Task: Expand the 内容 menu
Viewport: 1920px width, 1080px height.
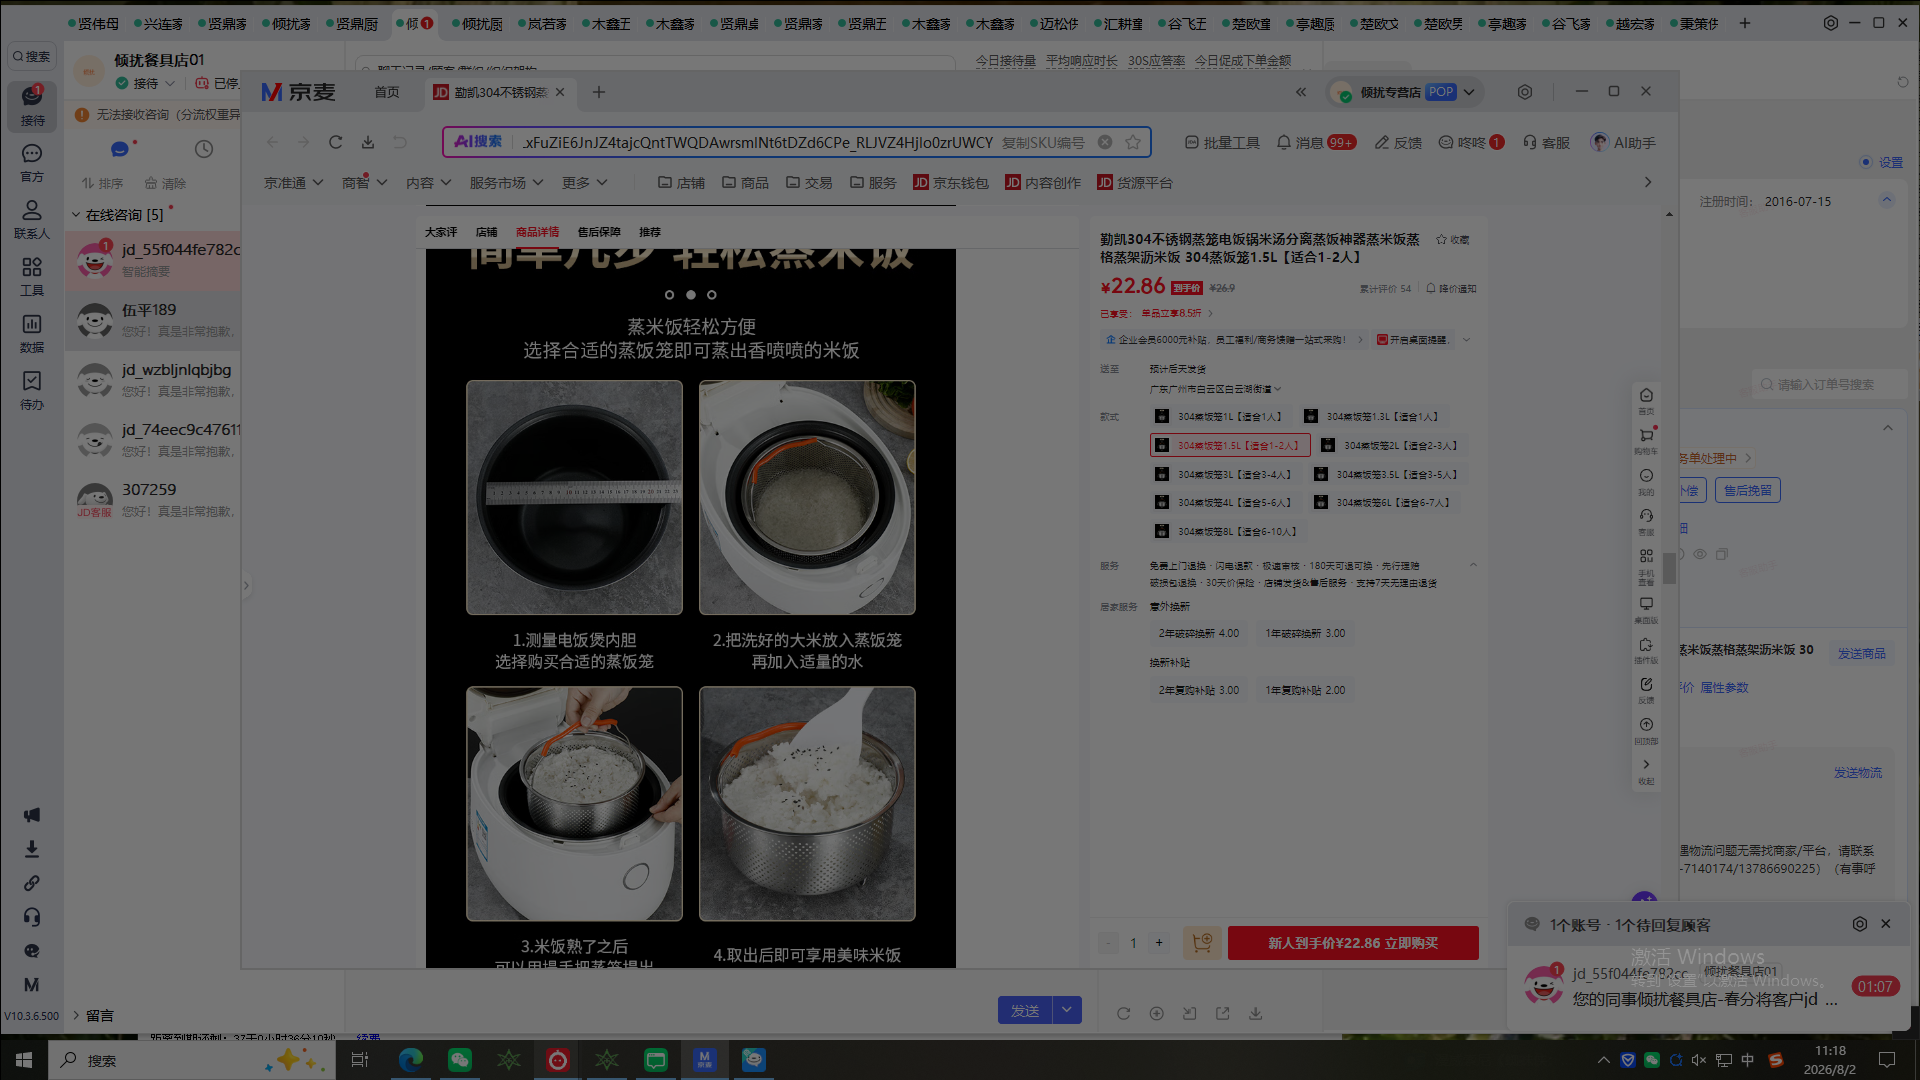Action: (428, 183)
